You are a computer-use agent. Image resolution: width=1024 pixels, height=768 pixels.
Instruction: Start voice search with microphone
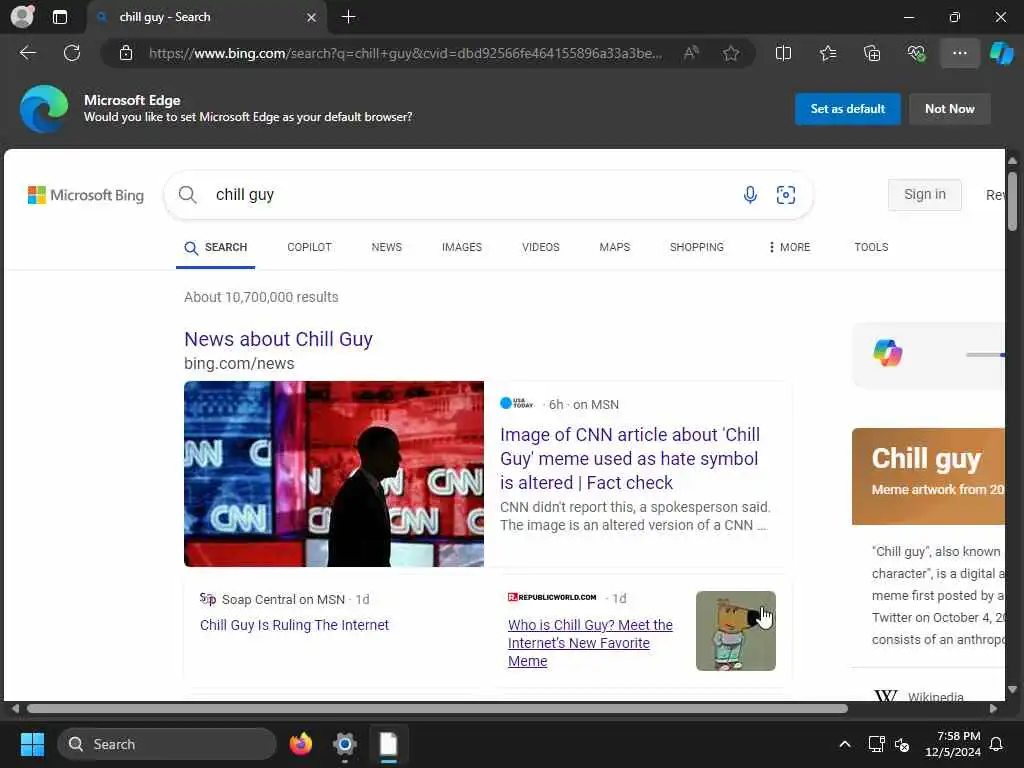750,195
